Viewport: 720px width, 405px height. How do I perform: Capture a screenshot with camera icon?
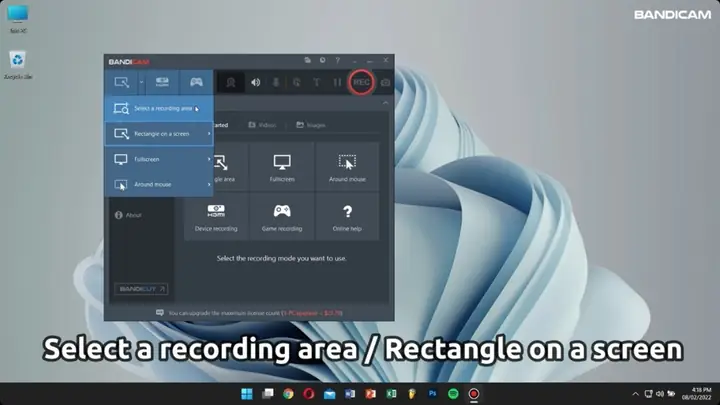385,83
